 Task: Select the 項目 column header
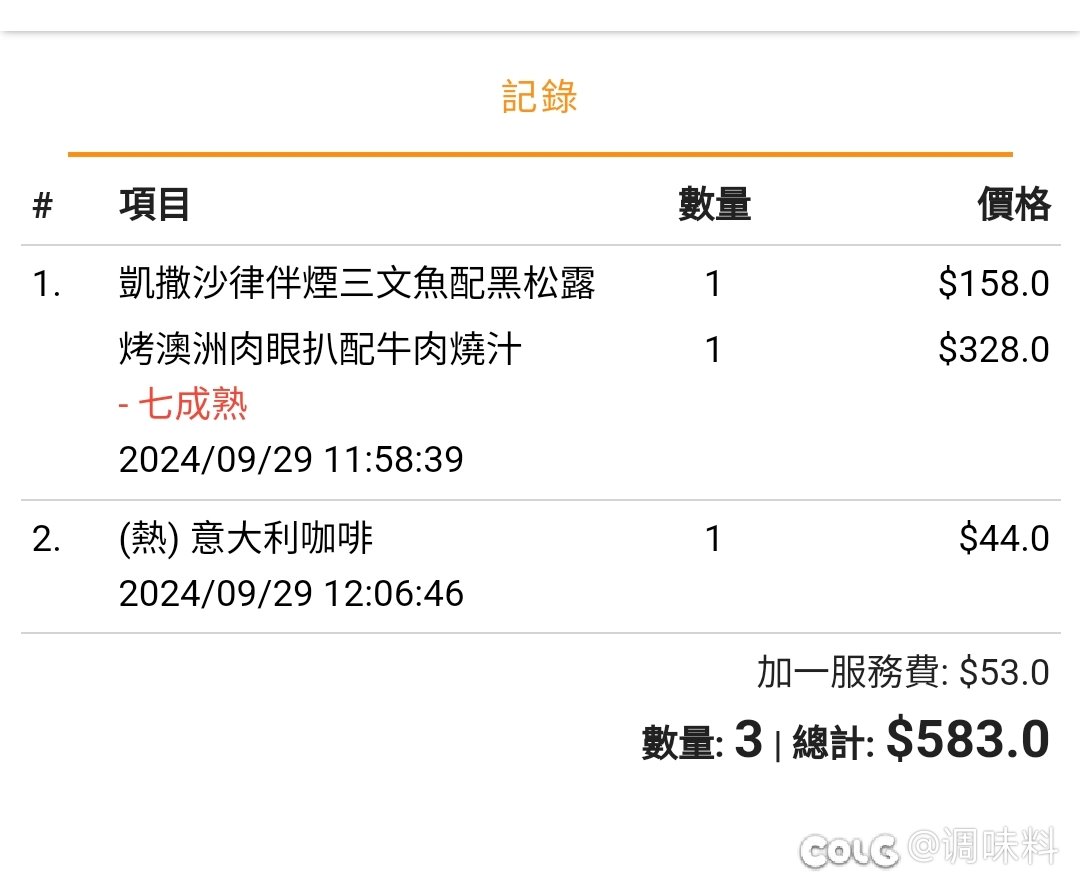pyautogui.click(x=154, y=205)
